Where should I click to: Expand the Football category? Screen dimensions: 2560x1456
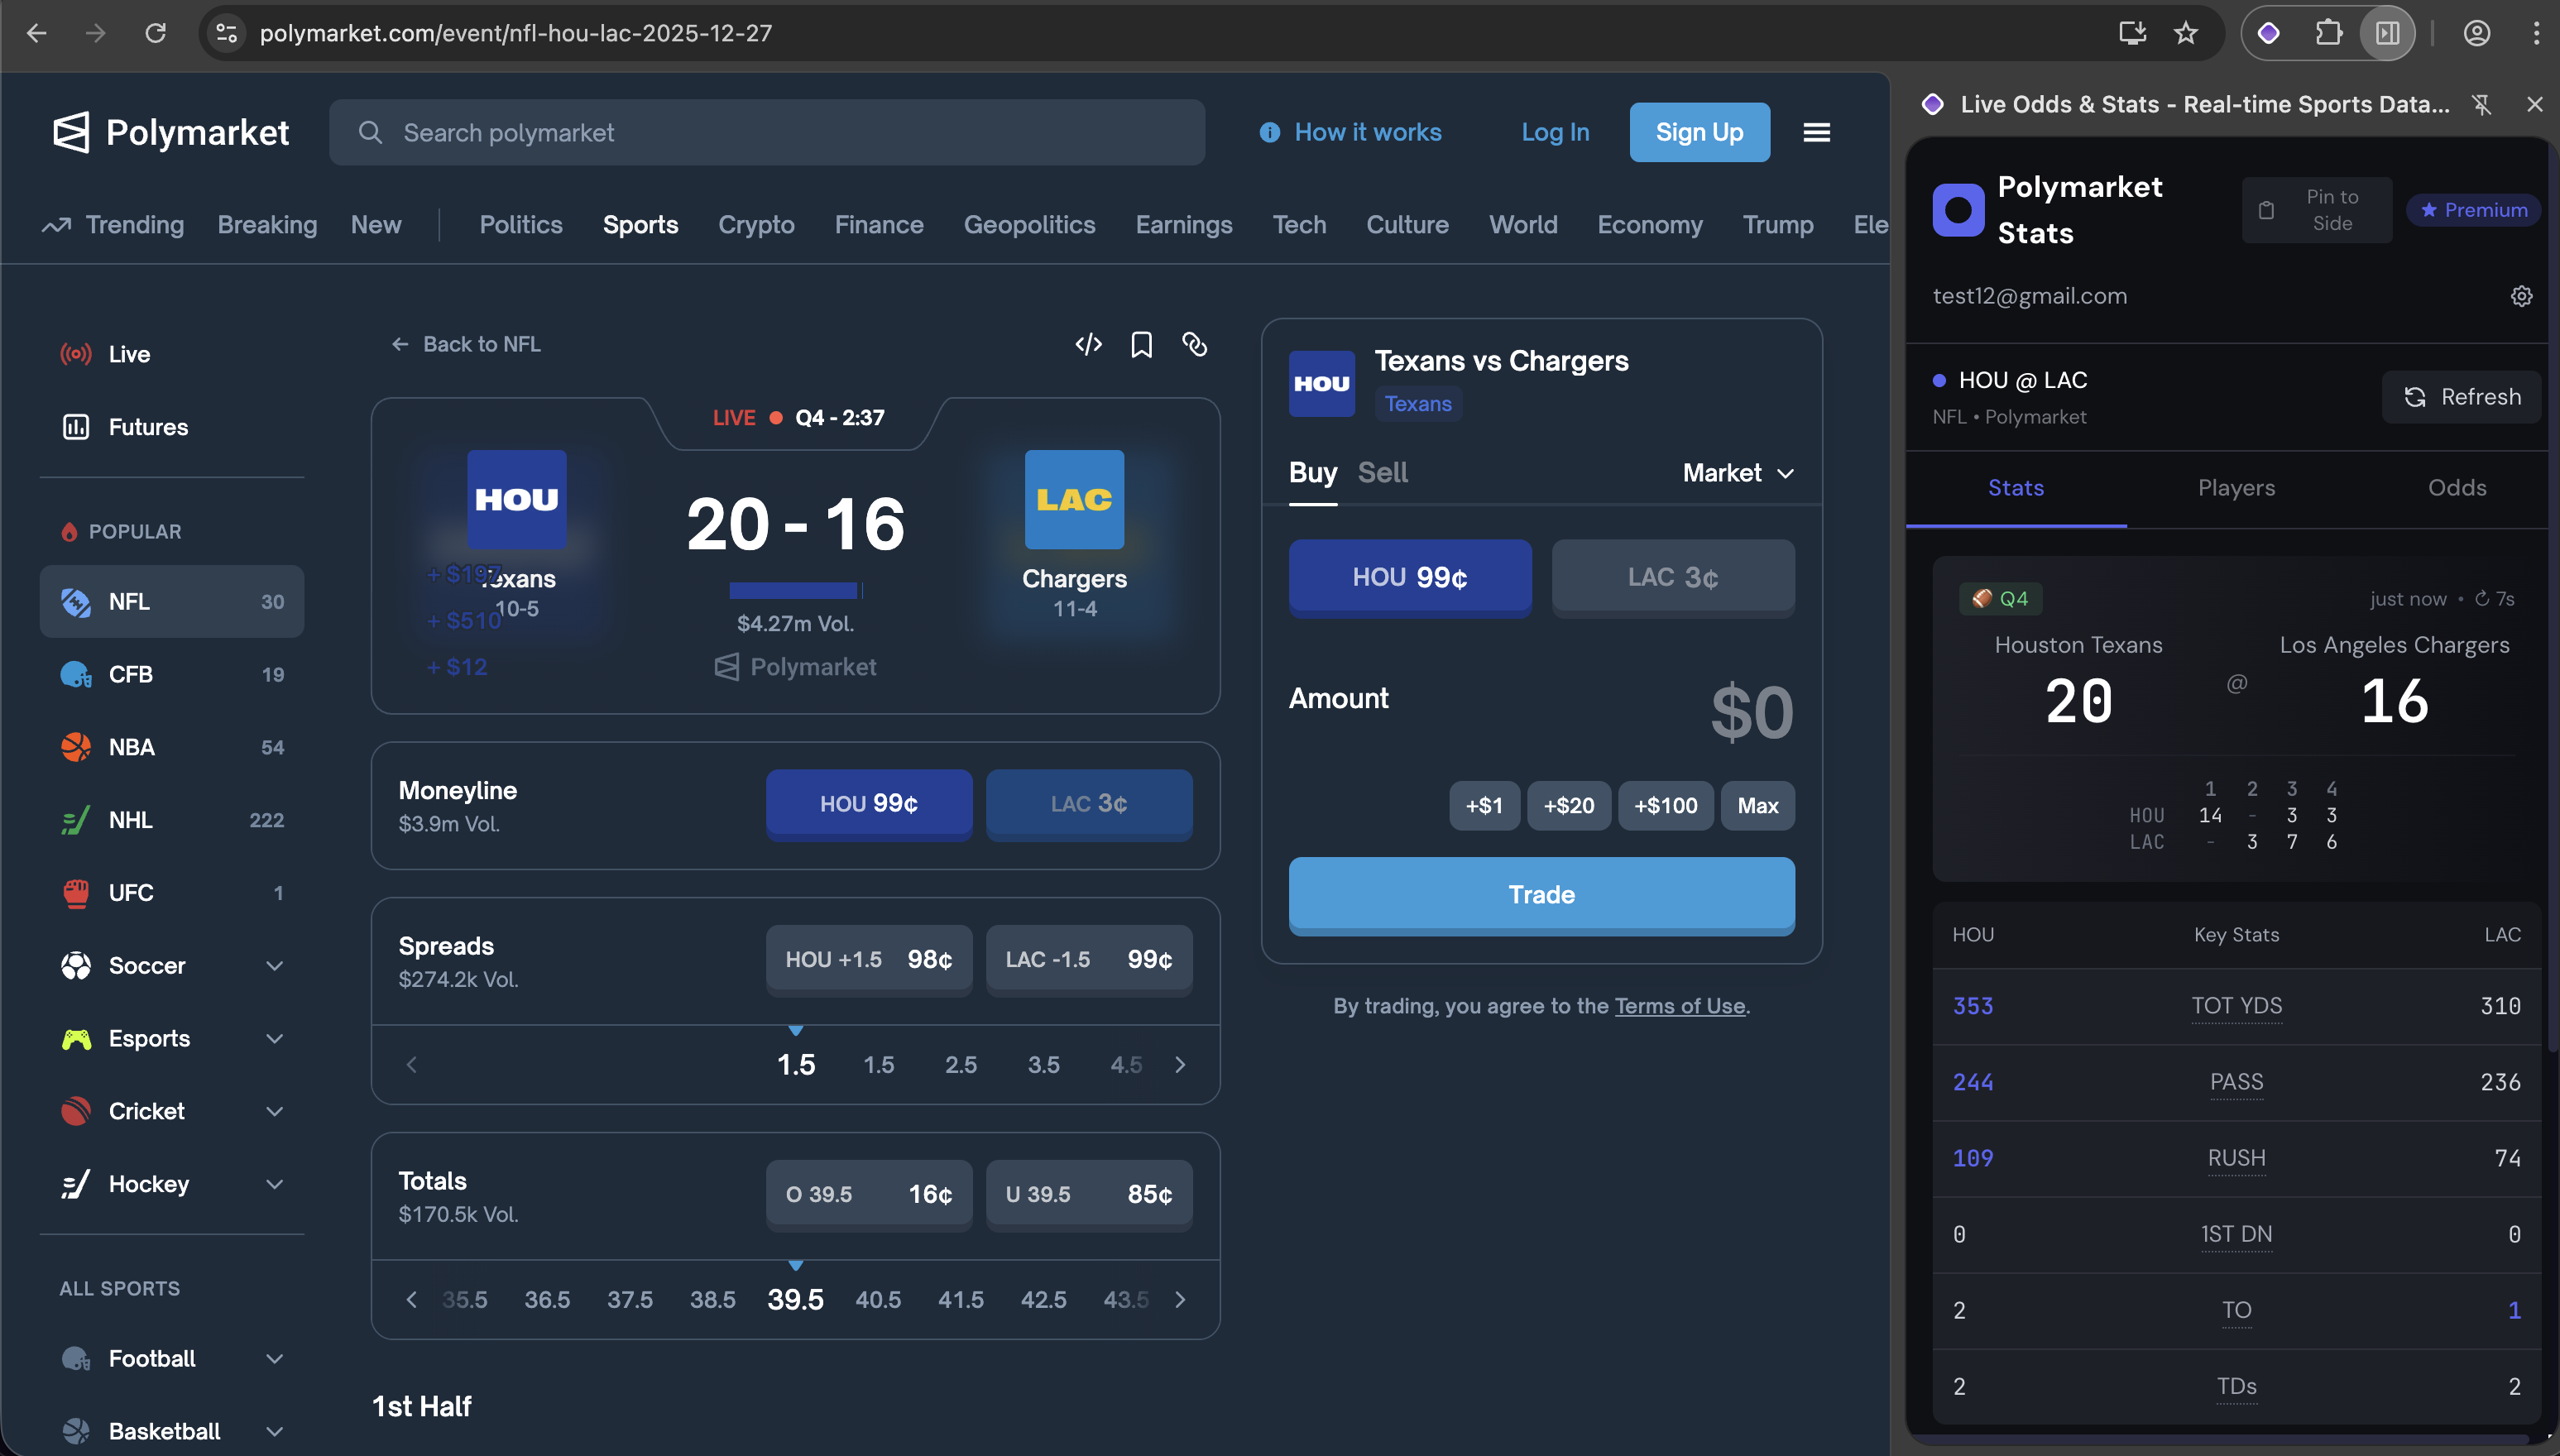click(275, 1358)
